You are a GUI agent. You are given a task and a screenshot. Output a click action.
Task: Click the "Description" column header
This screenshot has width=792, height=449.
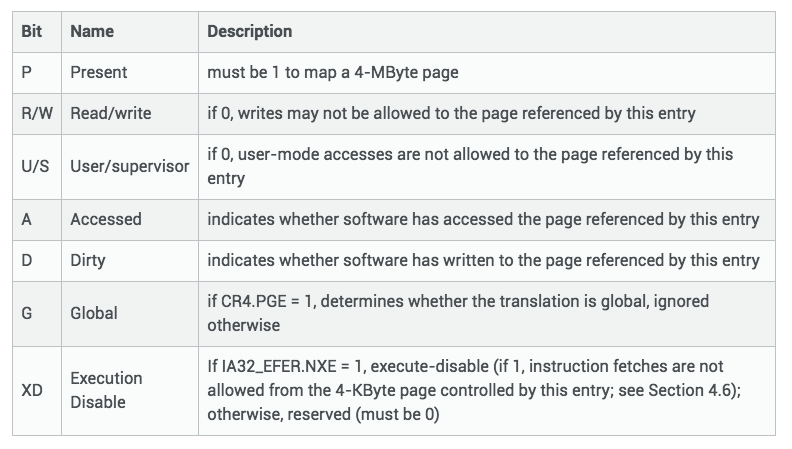click(x=249, y=31)
